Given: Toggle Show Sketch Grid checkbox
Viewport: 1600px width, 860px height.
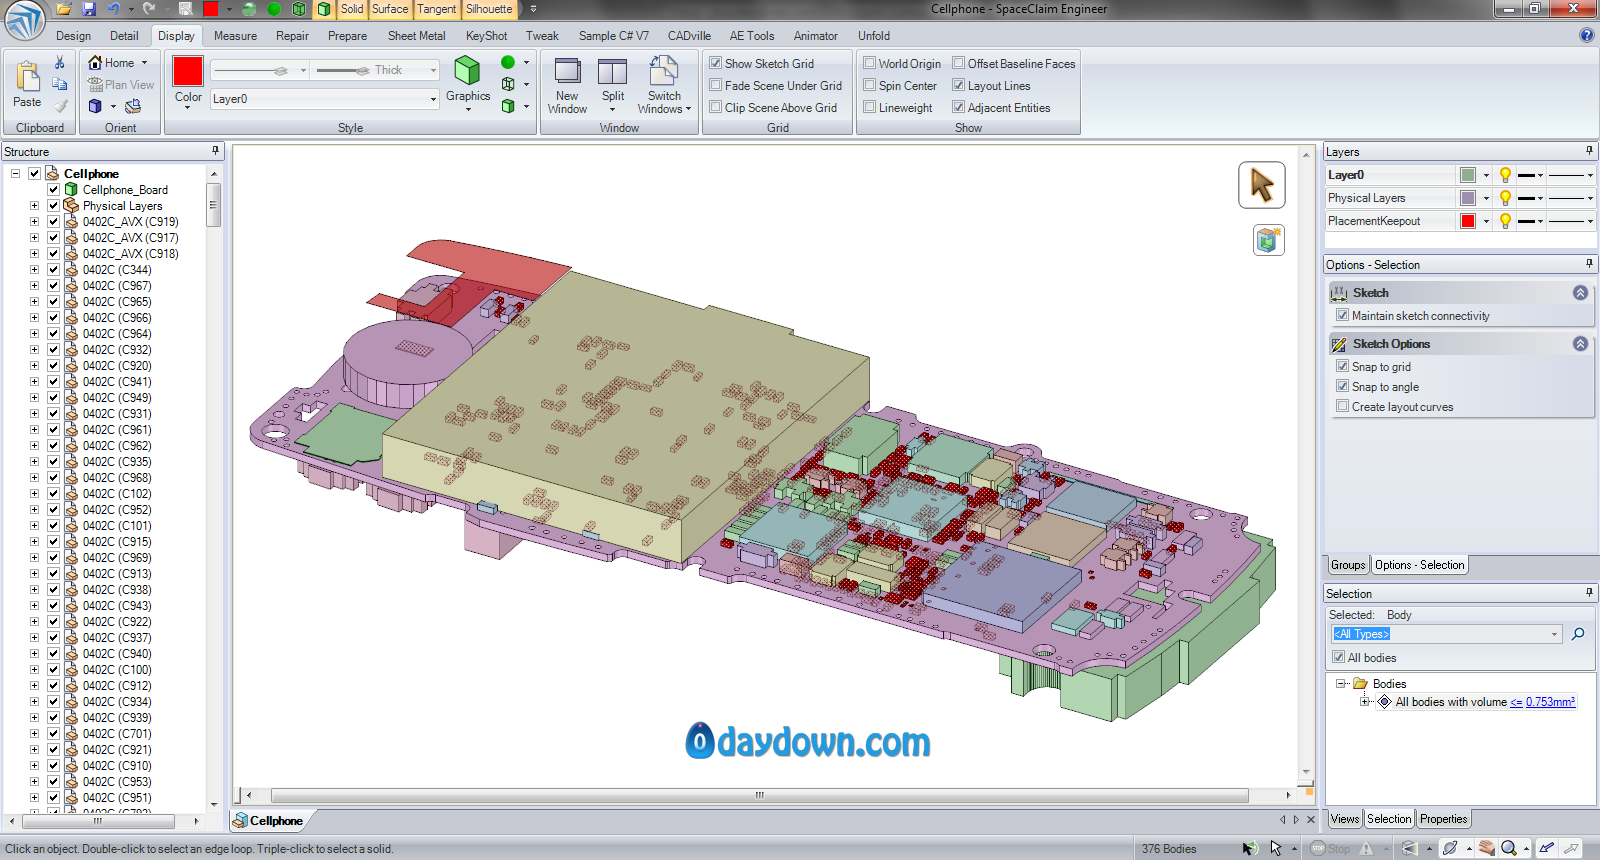Looking at the screenshot, I should (716, 63).
